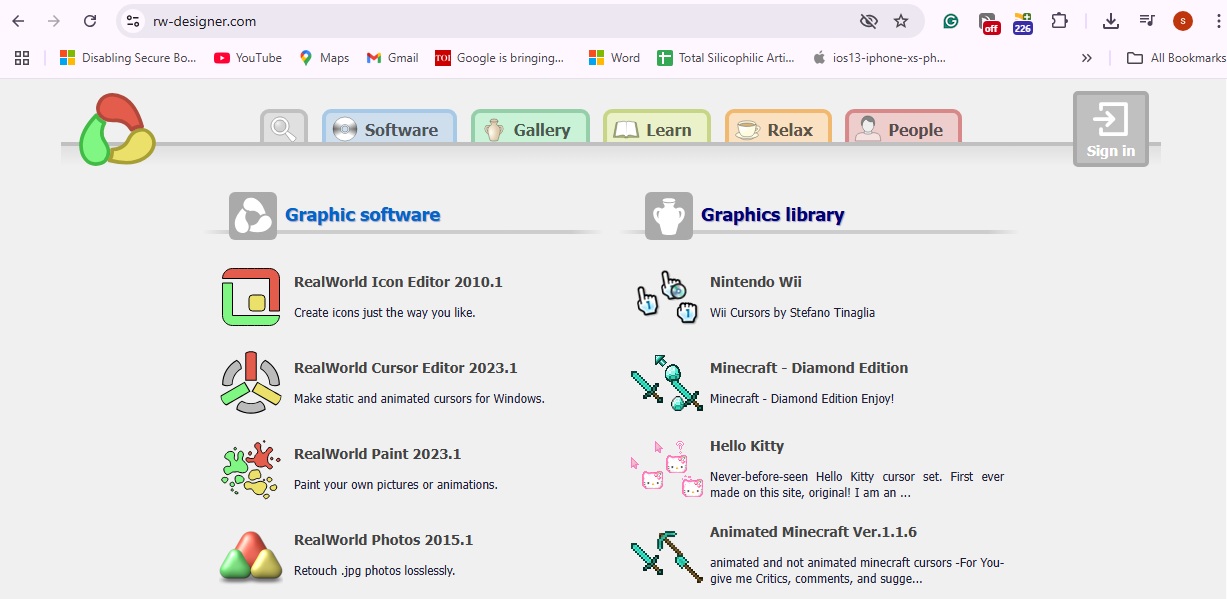Open the profile avatar menu
This screenshot has width=1227, height=599.
[1183, 21]
